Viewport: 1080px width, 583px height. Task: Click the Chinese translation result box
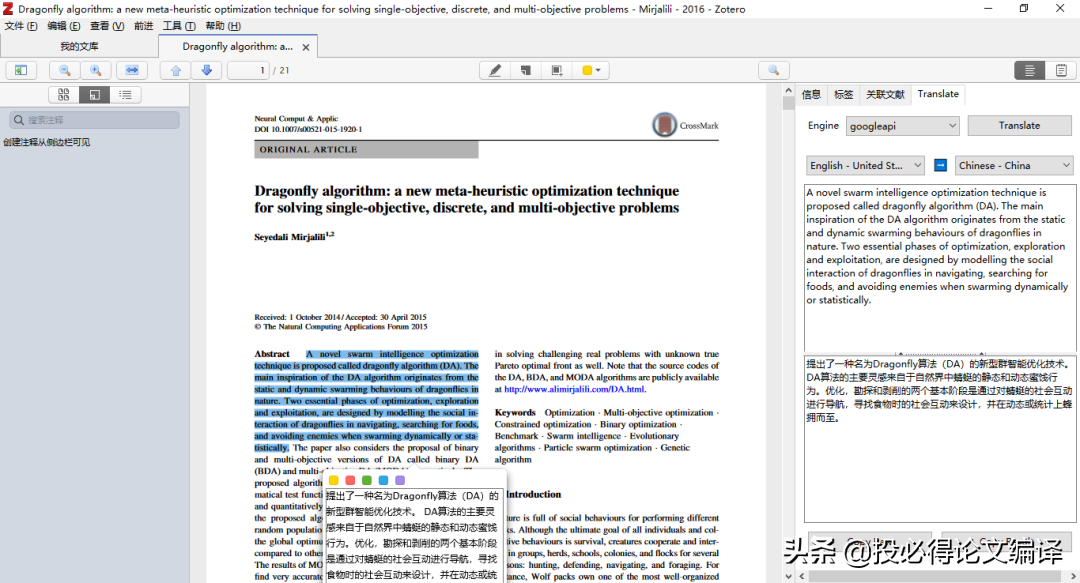pyautogui.click(x=939, y=439)
